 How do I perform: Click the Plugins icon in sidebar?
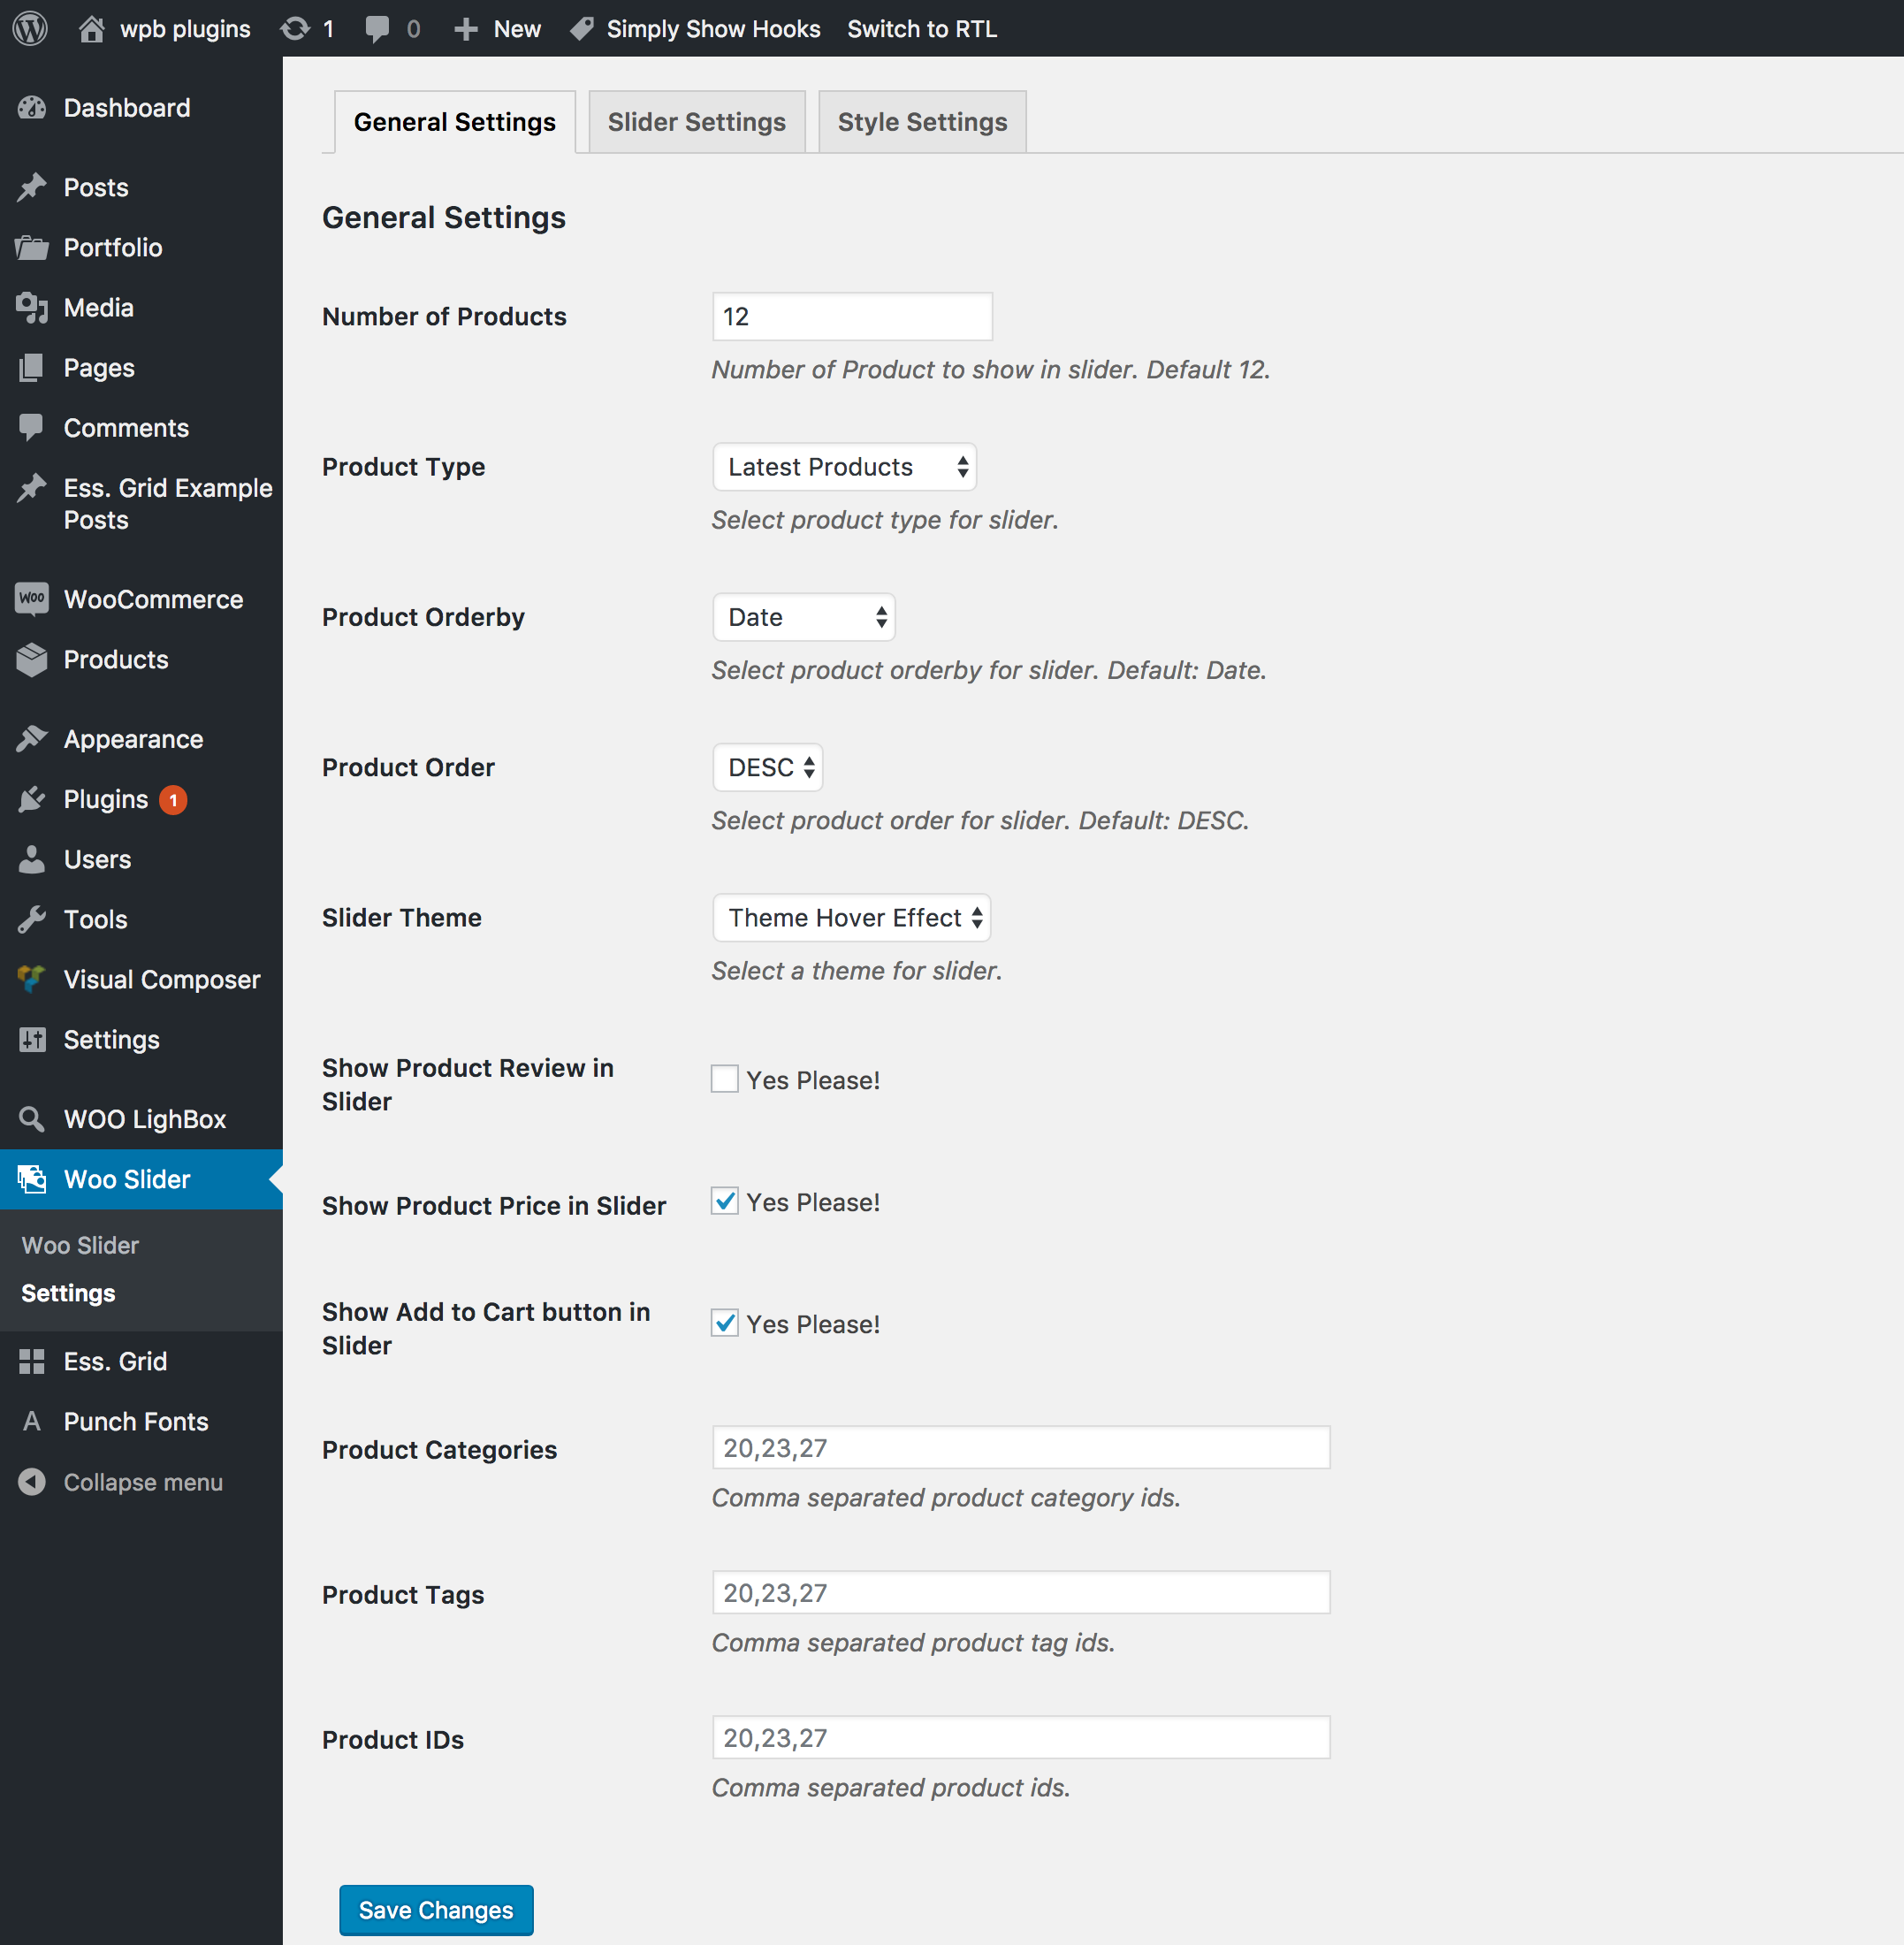[x=33, y=801]
